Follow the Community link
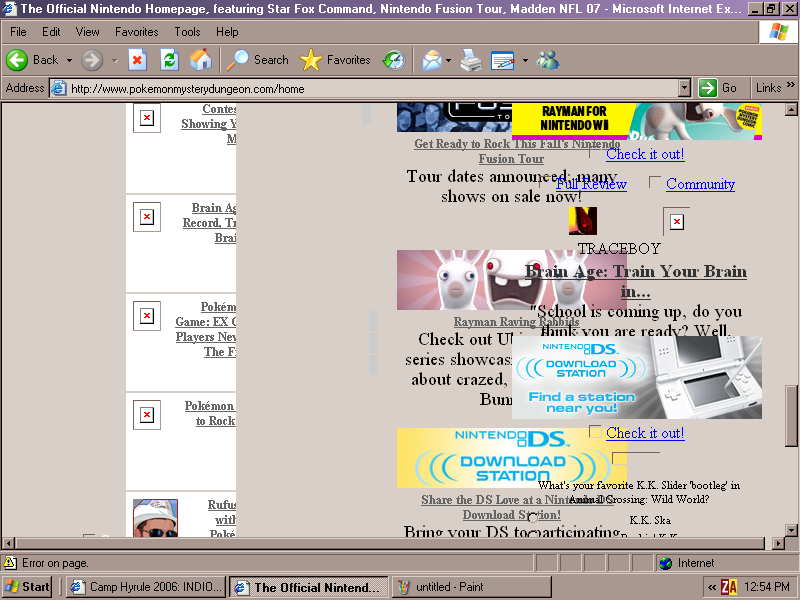The width and height of the screenshot is (800, 600). pyautogui.click(x=701, y=184)
